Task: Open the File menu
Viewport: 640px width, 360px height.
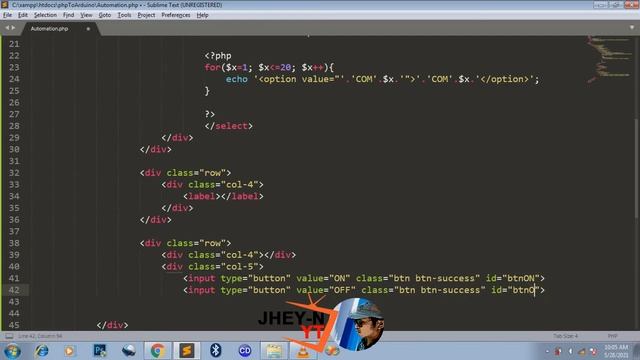Action: [7, 15]
